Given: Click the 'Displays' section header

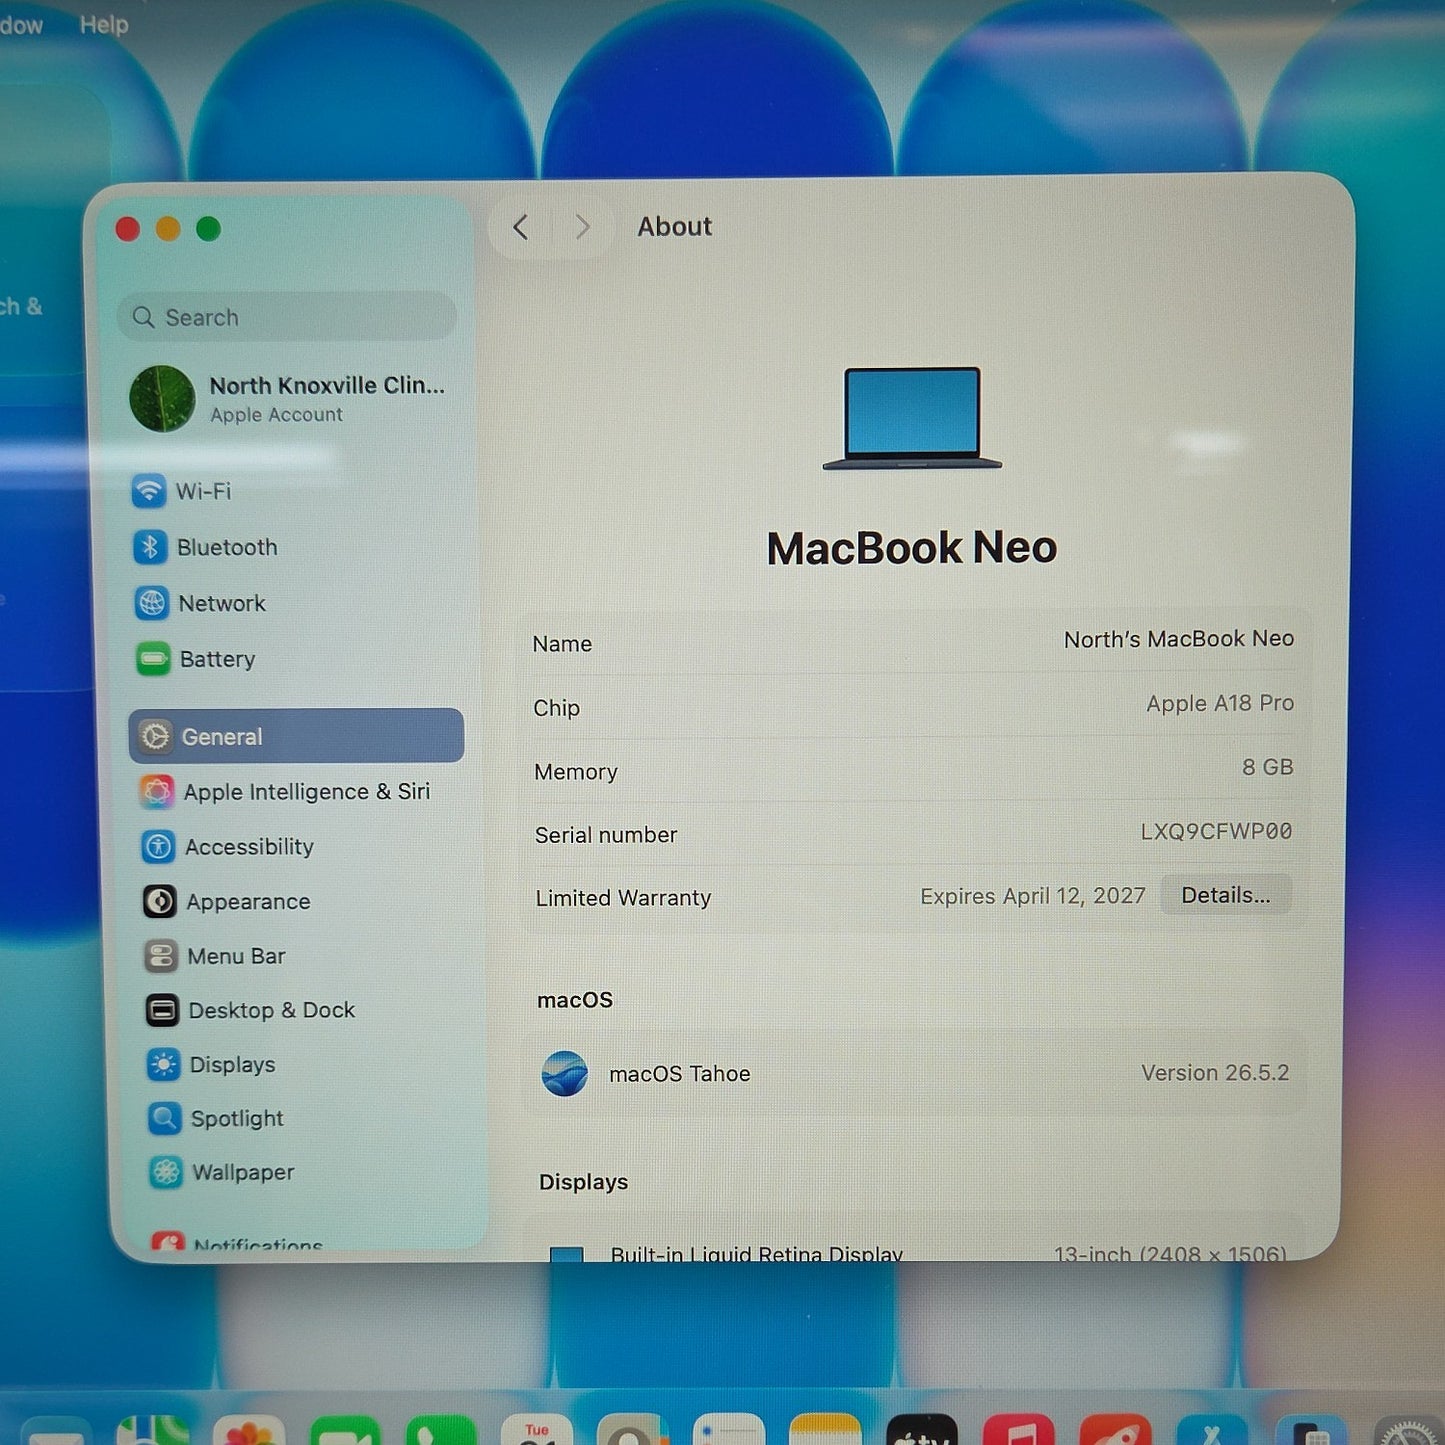Looking at the screenshot, I should (x=584, y=1182).
